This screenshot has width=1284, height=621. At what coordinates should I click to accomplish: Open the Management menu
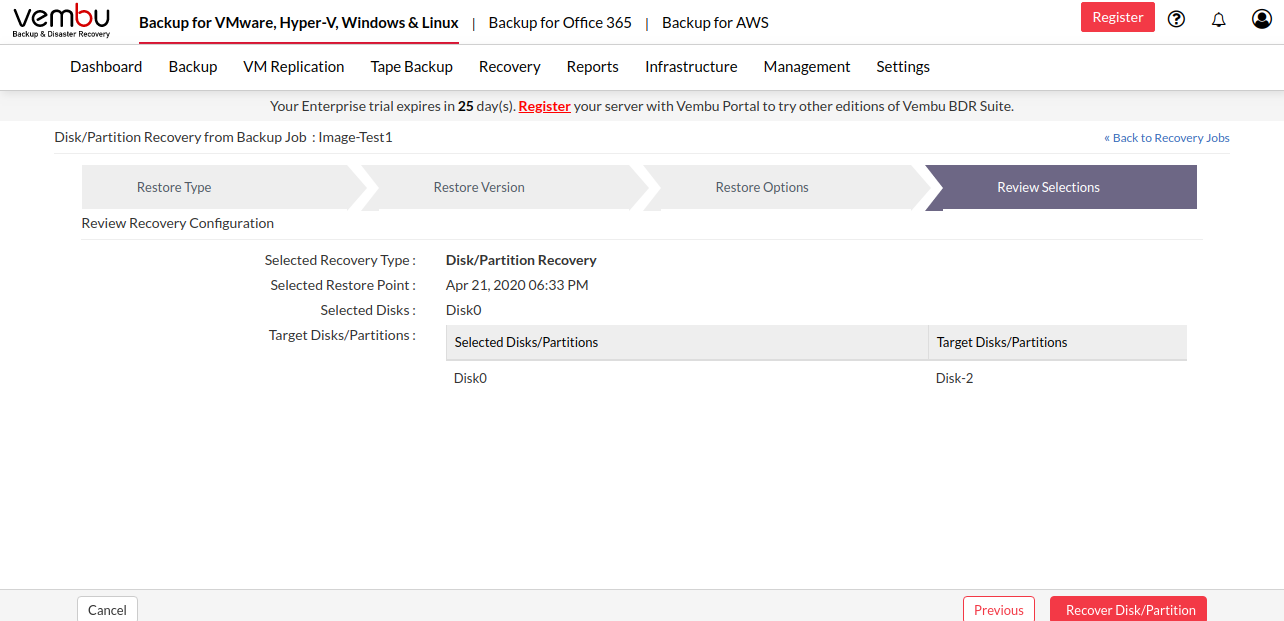[807, 67]
